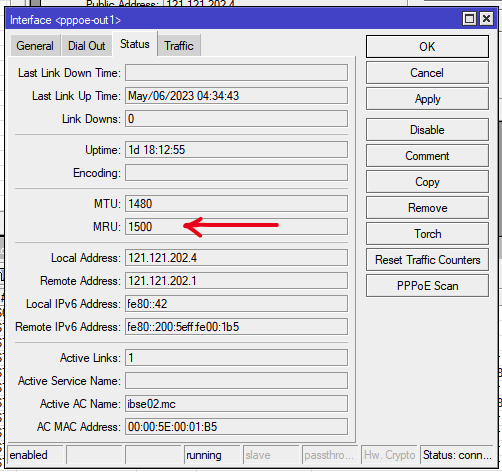Copy the interface configuration
Viewport: 502px width, 472px height.
427,182
